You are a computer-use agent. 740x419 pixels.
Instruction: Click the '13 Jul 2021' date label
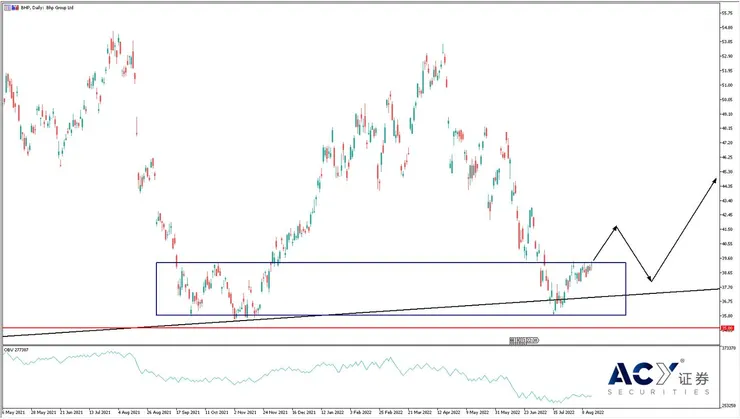[100, 412]
